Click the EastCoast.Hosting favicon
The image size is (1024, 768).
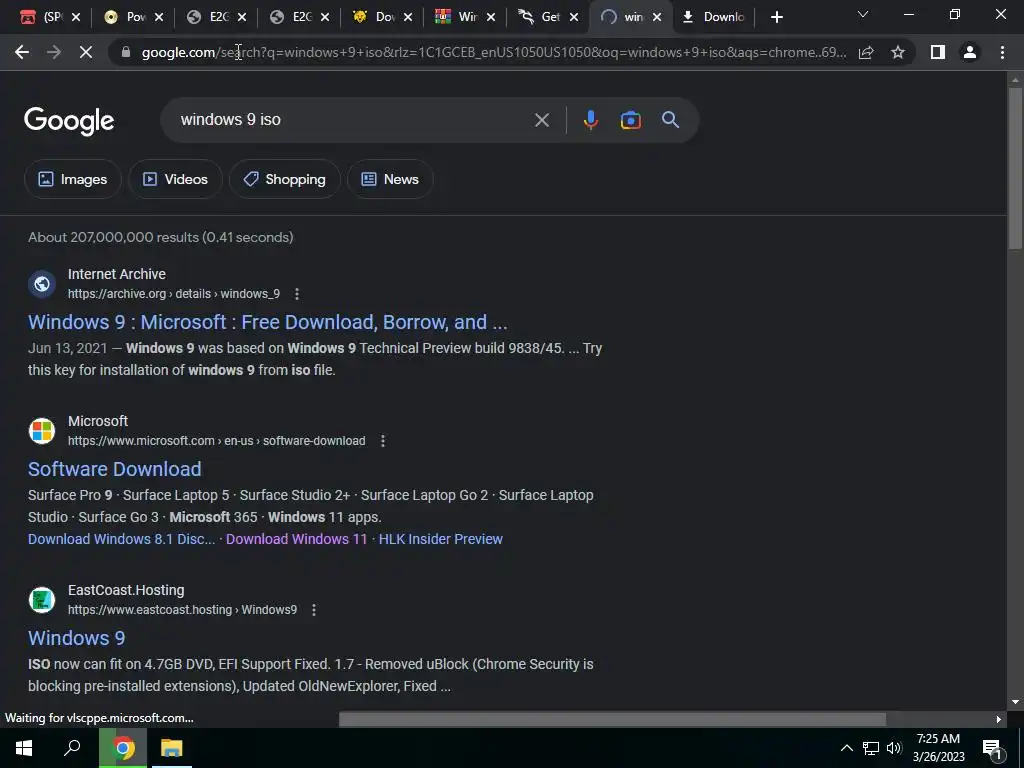[42, 600]
